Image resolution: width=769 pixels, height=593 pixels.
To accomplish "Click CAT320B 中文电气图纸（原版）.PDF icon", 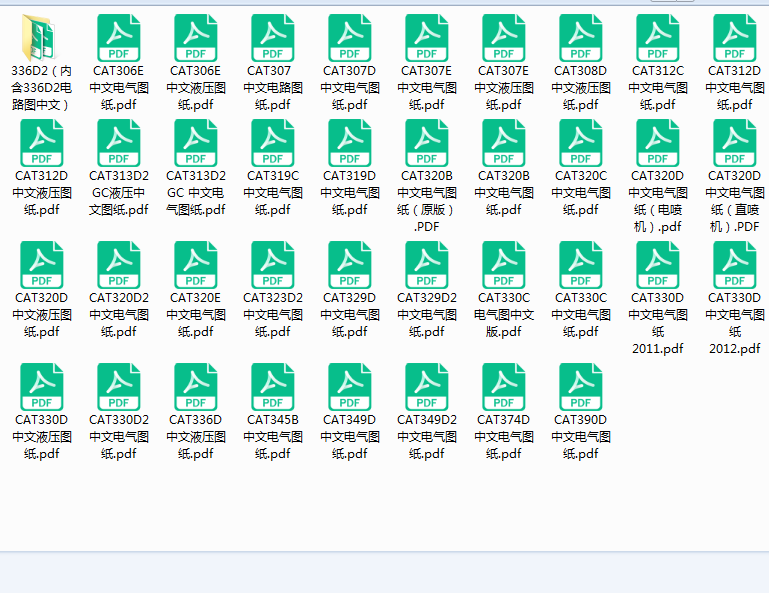I will pyautogui.click(x=427, y=143).
